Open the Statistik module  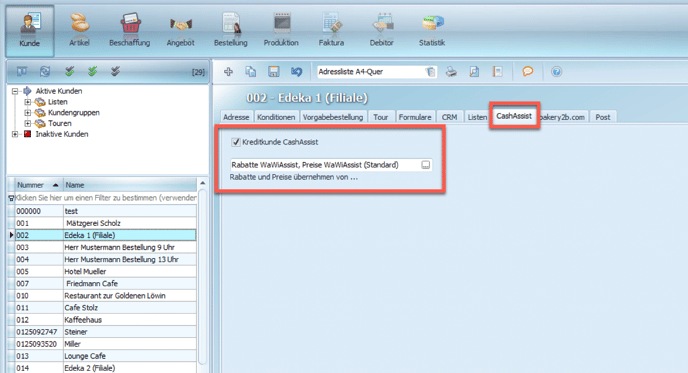[x=432, y=30]
